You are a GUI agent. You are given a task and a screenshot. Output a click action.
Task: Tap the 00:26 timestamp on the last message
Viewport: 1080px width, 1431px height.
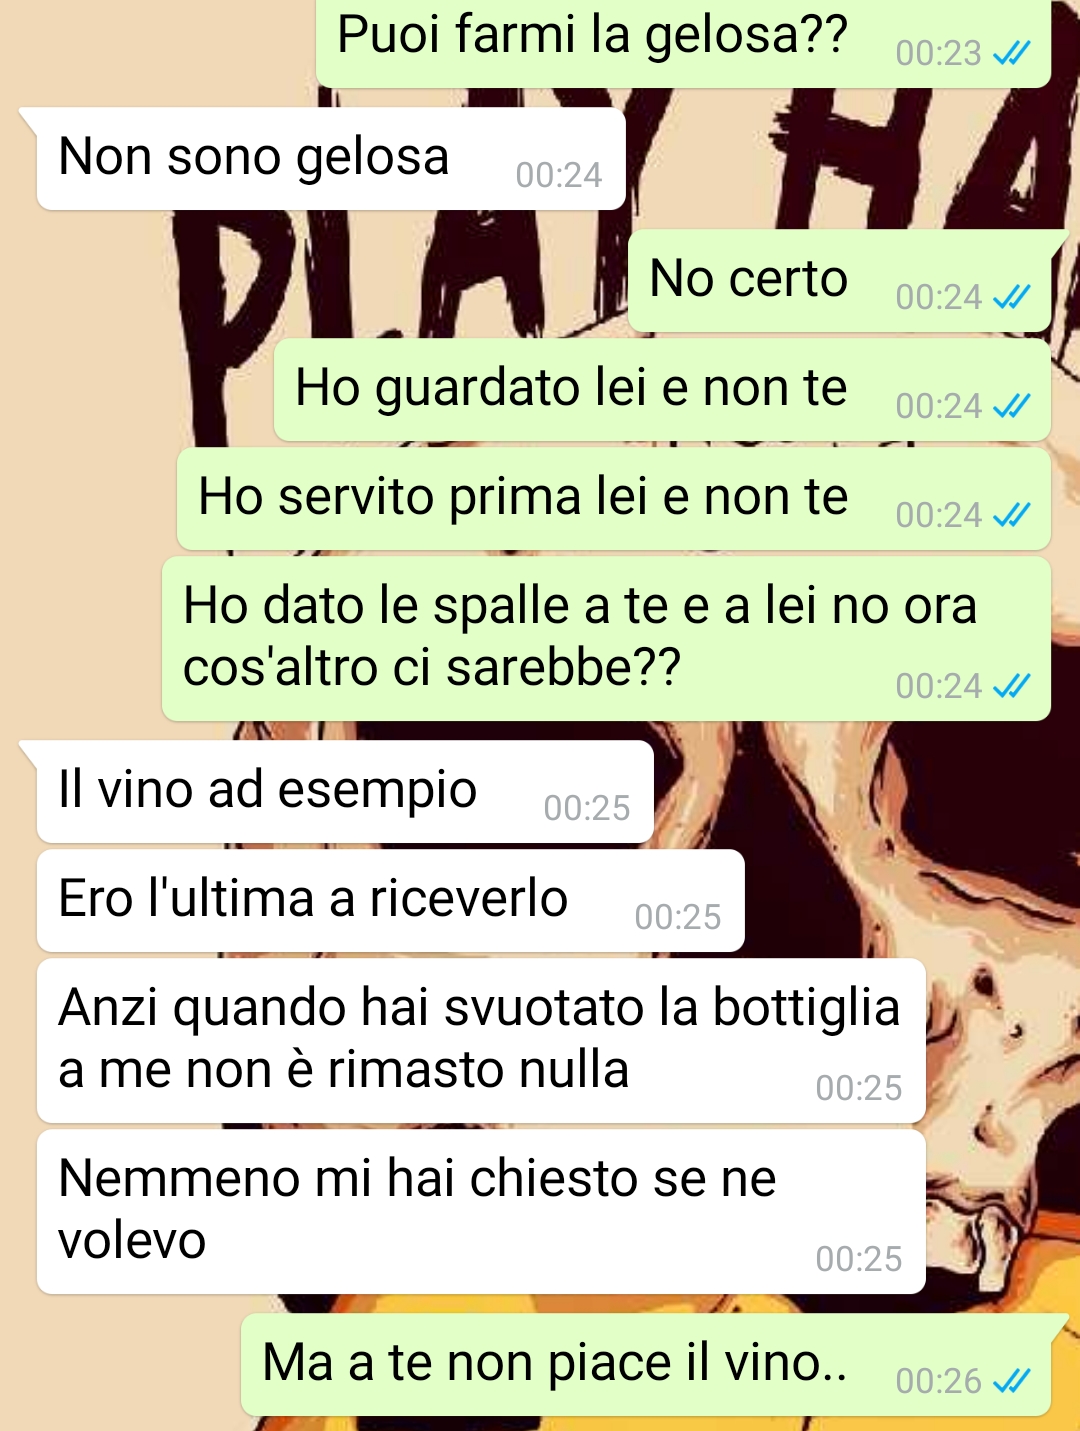938,1381
